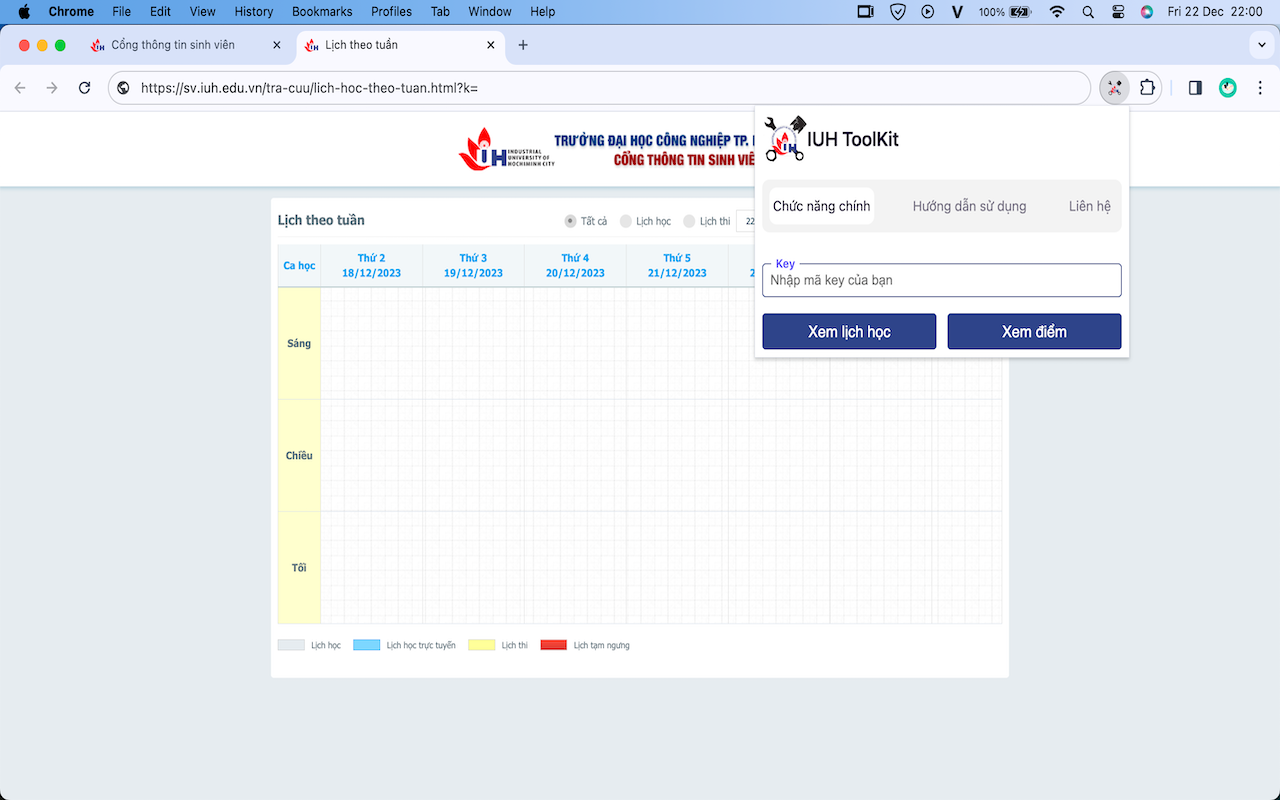Open Chrome's three-dot menu
This screenshot has width=1280, height=800.
point(1260,88)
